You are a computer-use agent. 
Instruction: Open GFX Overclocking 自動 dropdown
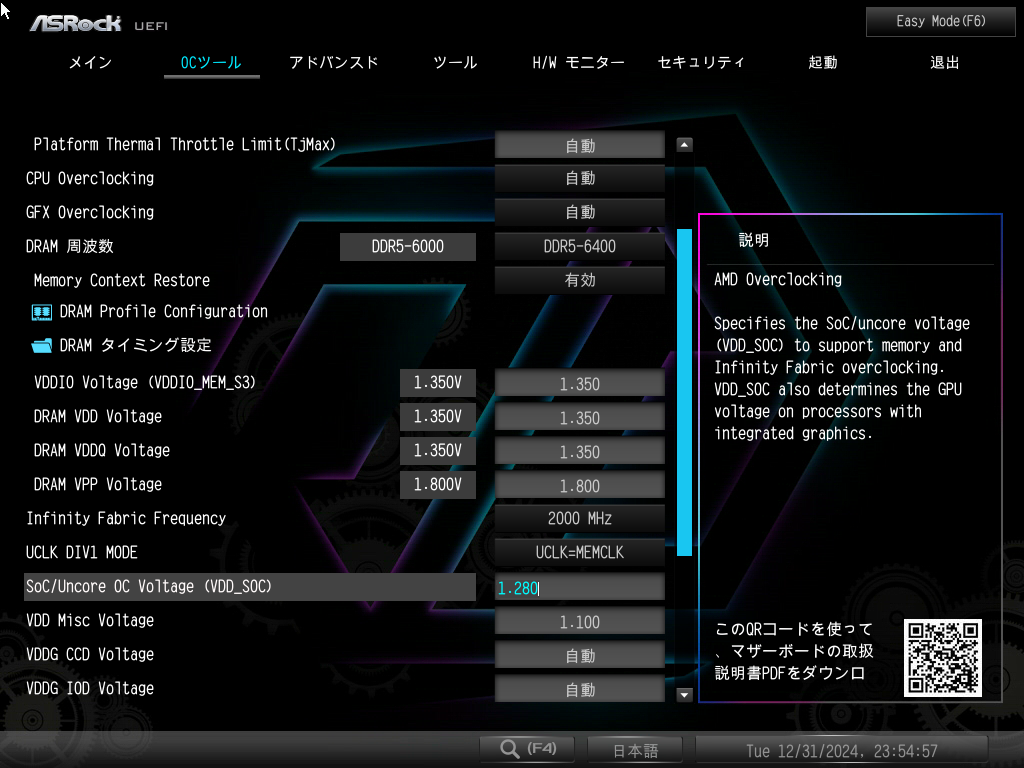[x=580, y=212]
